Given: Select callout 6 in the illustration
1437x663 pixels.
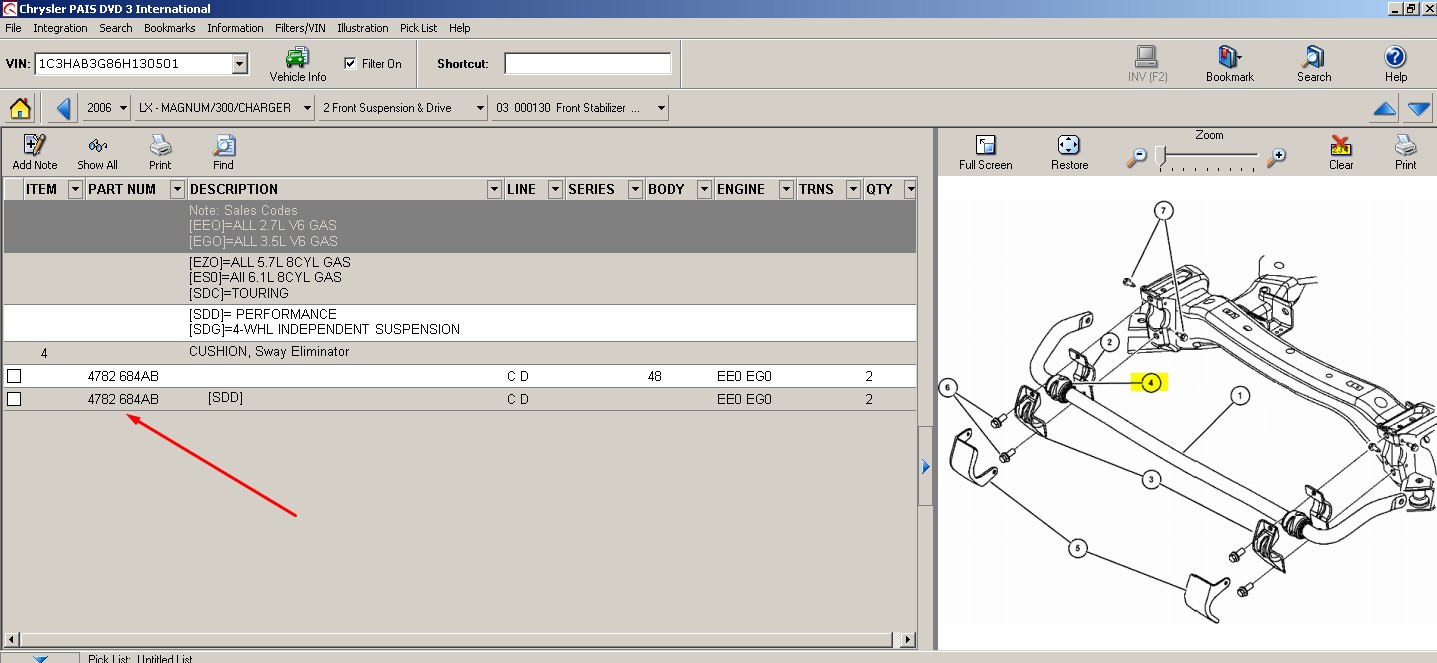Looking at the screenshot, I should point(950,387).
